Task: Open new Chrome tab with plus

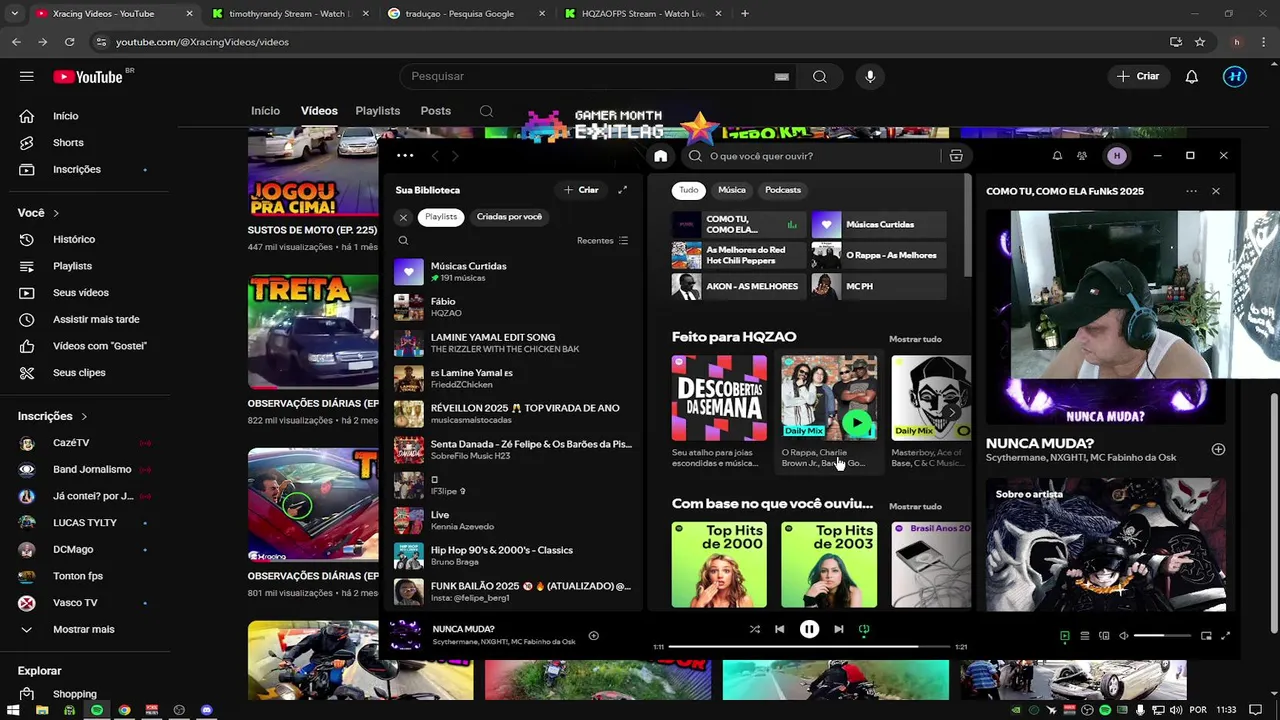Action: [744, 14]
